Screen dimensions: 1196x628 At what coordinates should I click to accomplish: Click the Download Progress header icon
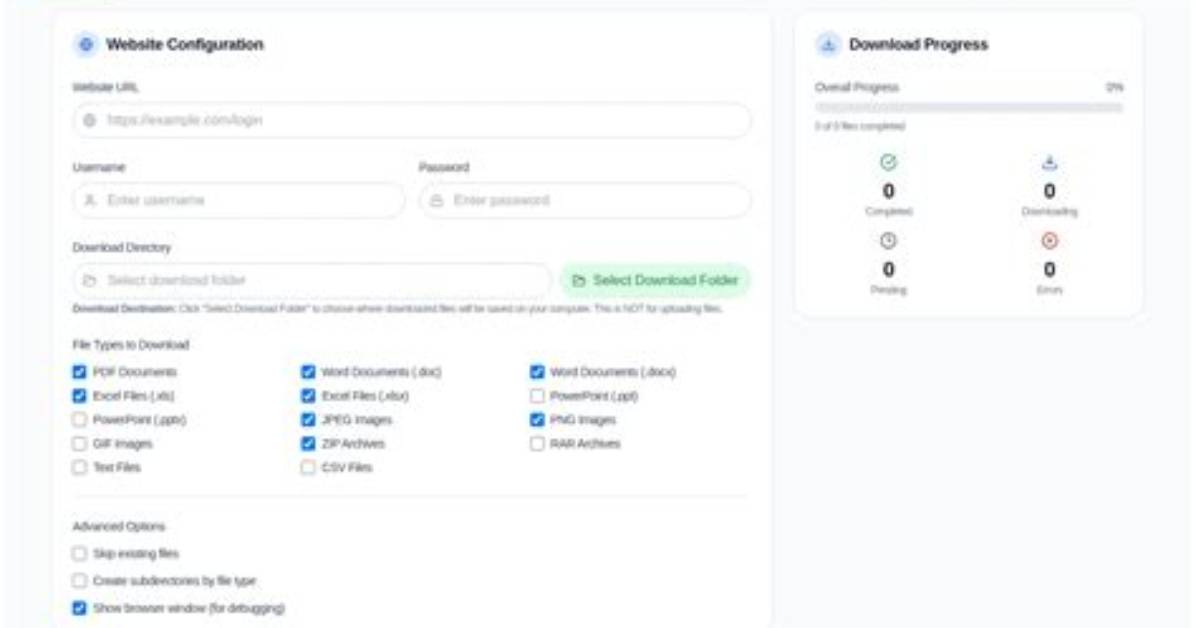point(828,44)
